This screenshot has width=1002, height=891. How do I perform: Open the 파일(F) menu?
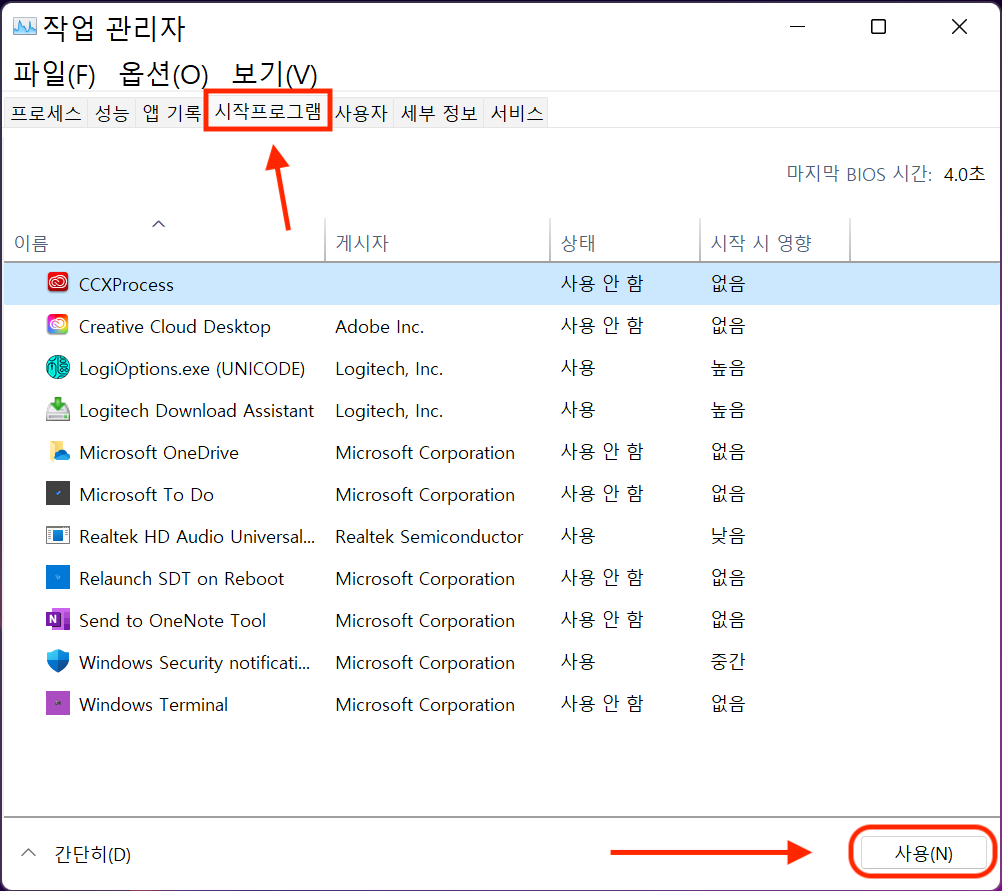tap(54, 74)
